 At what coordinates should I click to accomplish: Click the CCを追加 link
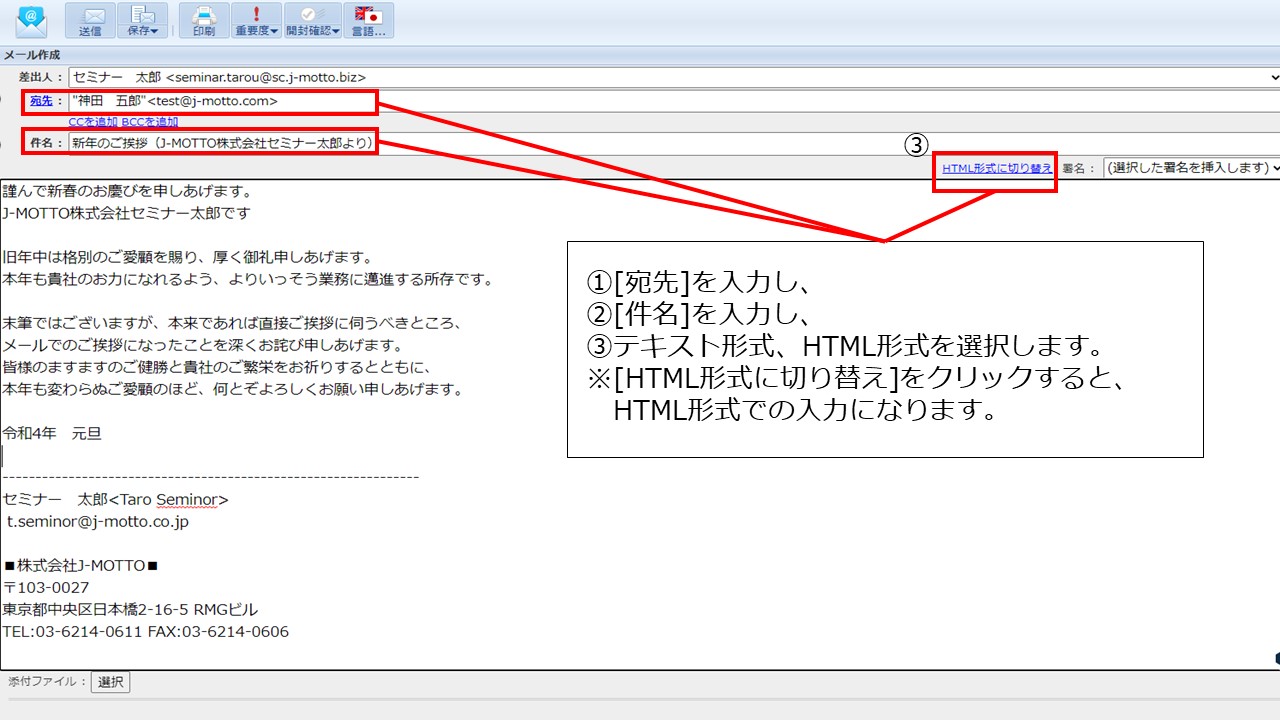tap(93, 122)
